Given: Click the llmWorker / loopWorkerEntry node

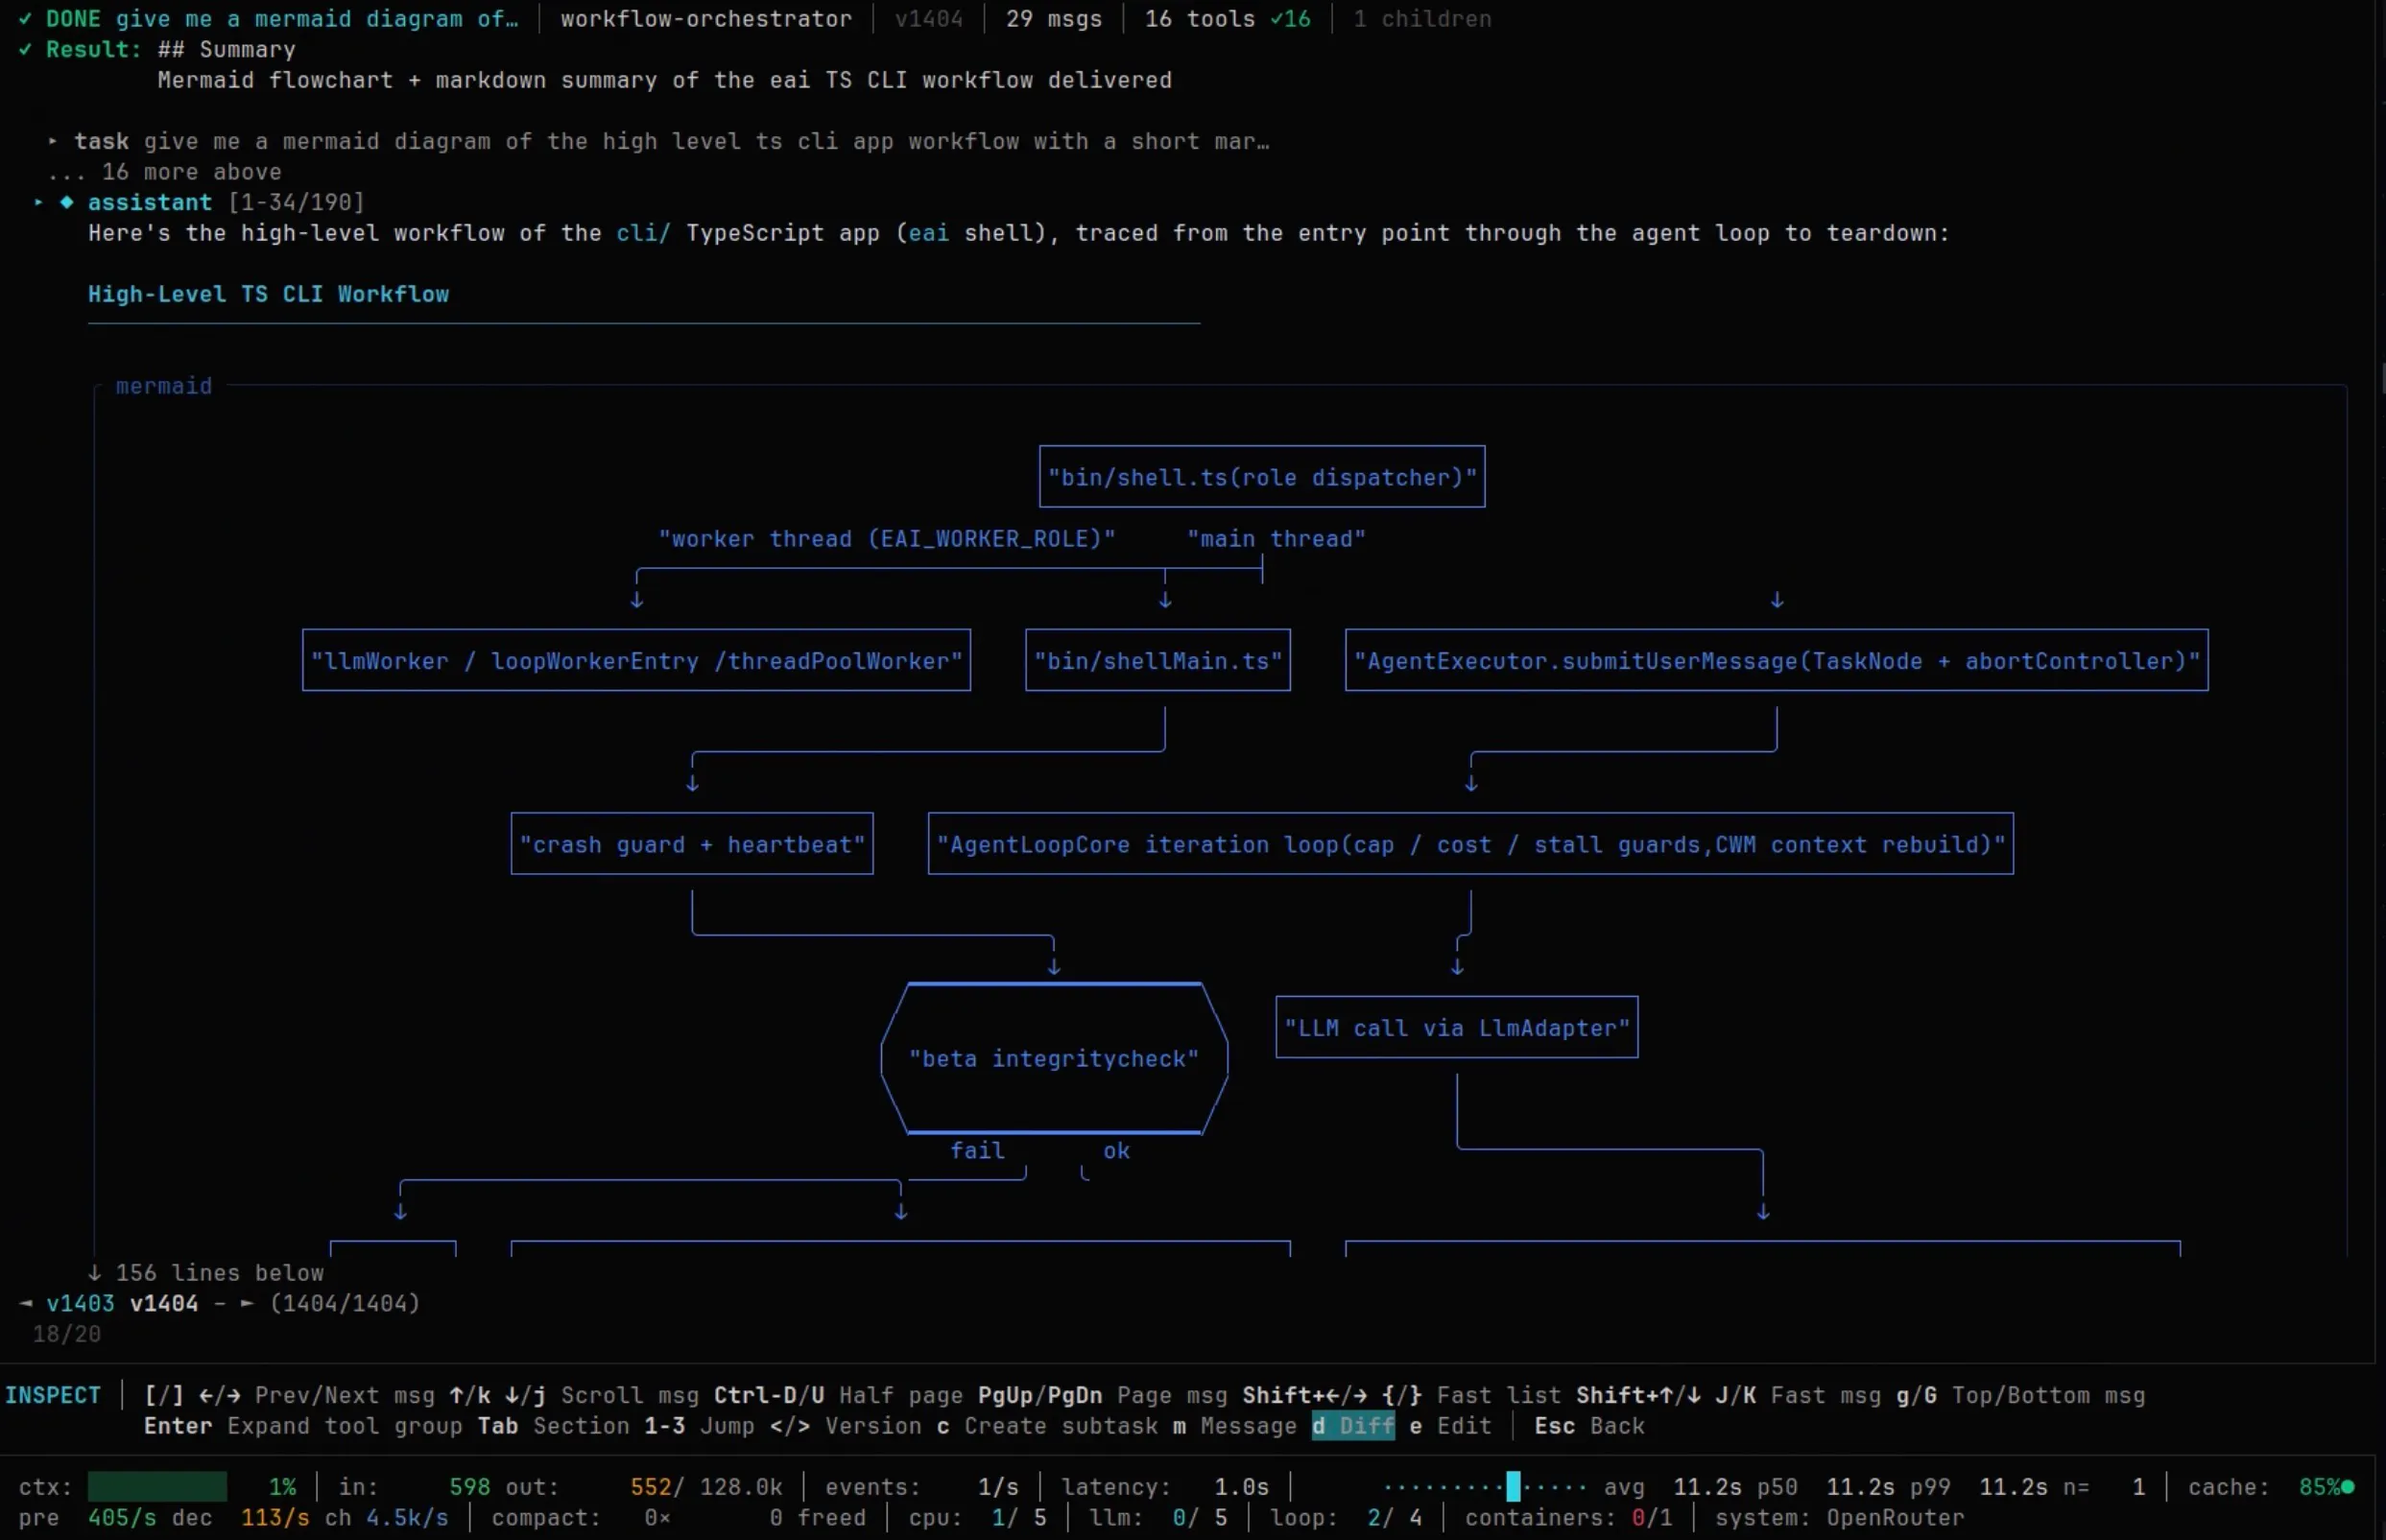Looking at the screenshot, I should click(x=637, y=660).
